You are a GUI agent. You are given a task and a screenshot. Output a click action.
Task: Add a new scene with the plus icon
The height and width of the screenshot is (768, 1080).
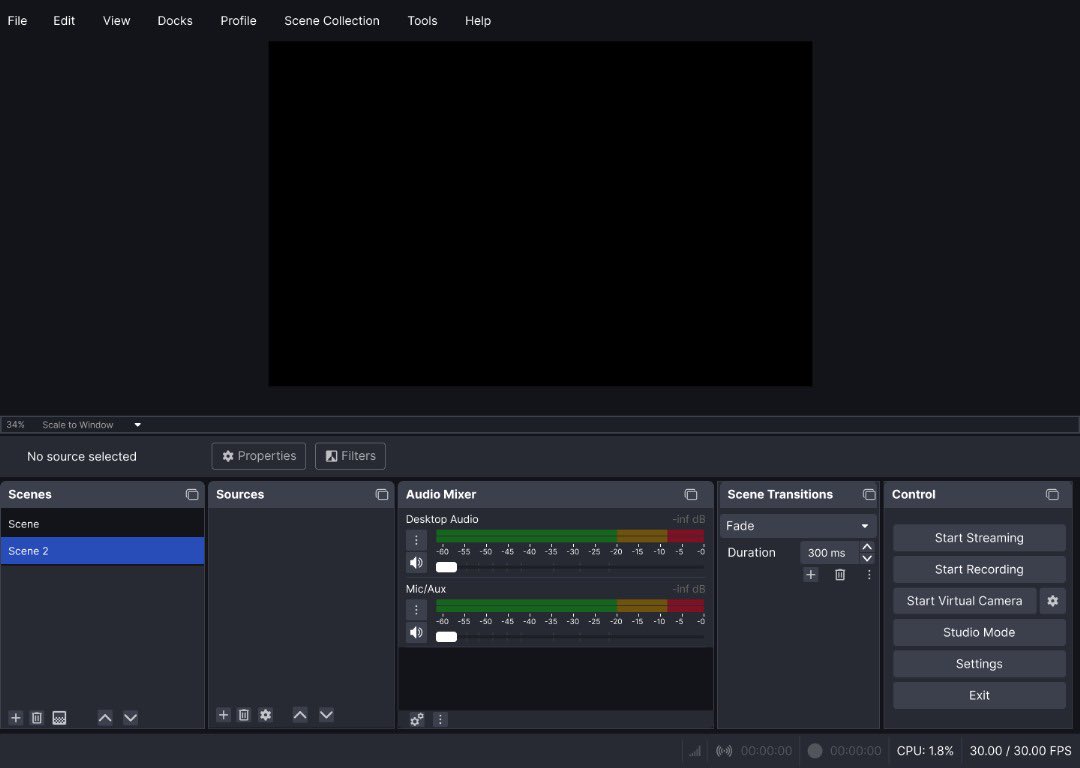point(16,718)
